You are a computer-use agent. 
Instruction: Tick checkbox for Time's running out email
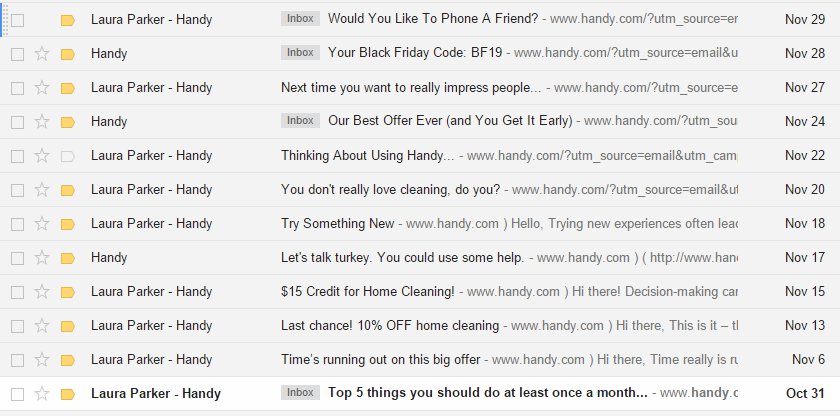pyautogui.click(x=17, y=359)
